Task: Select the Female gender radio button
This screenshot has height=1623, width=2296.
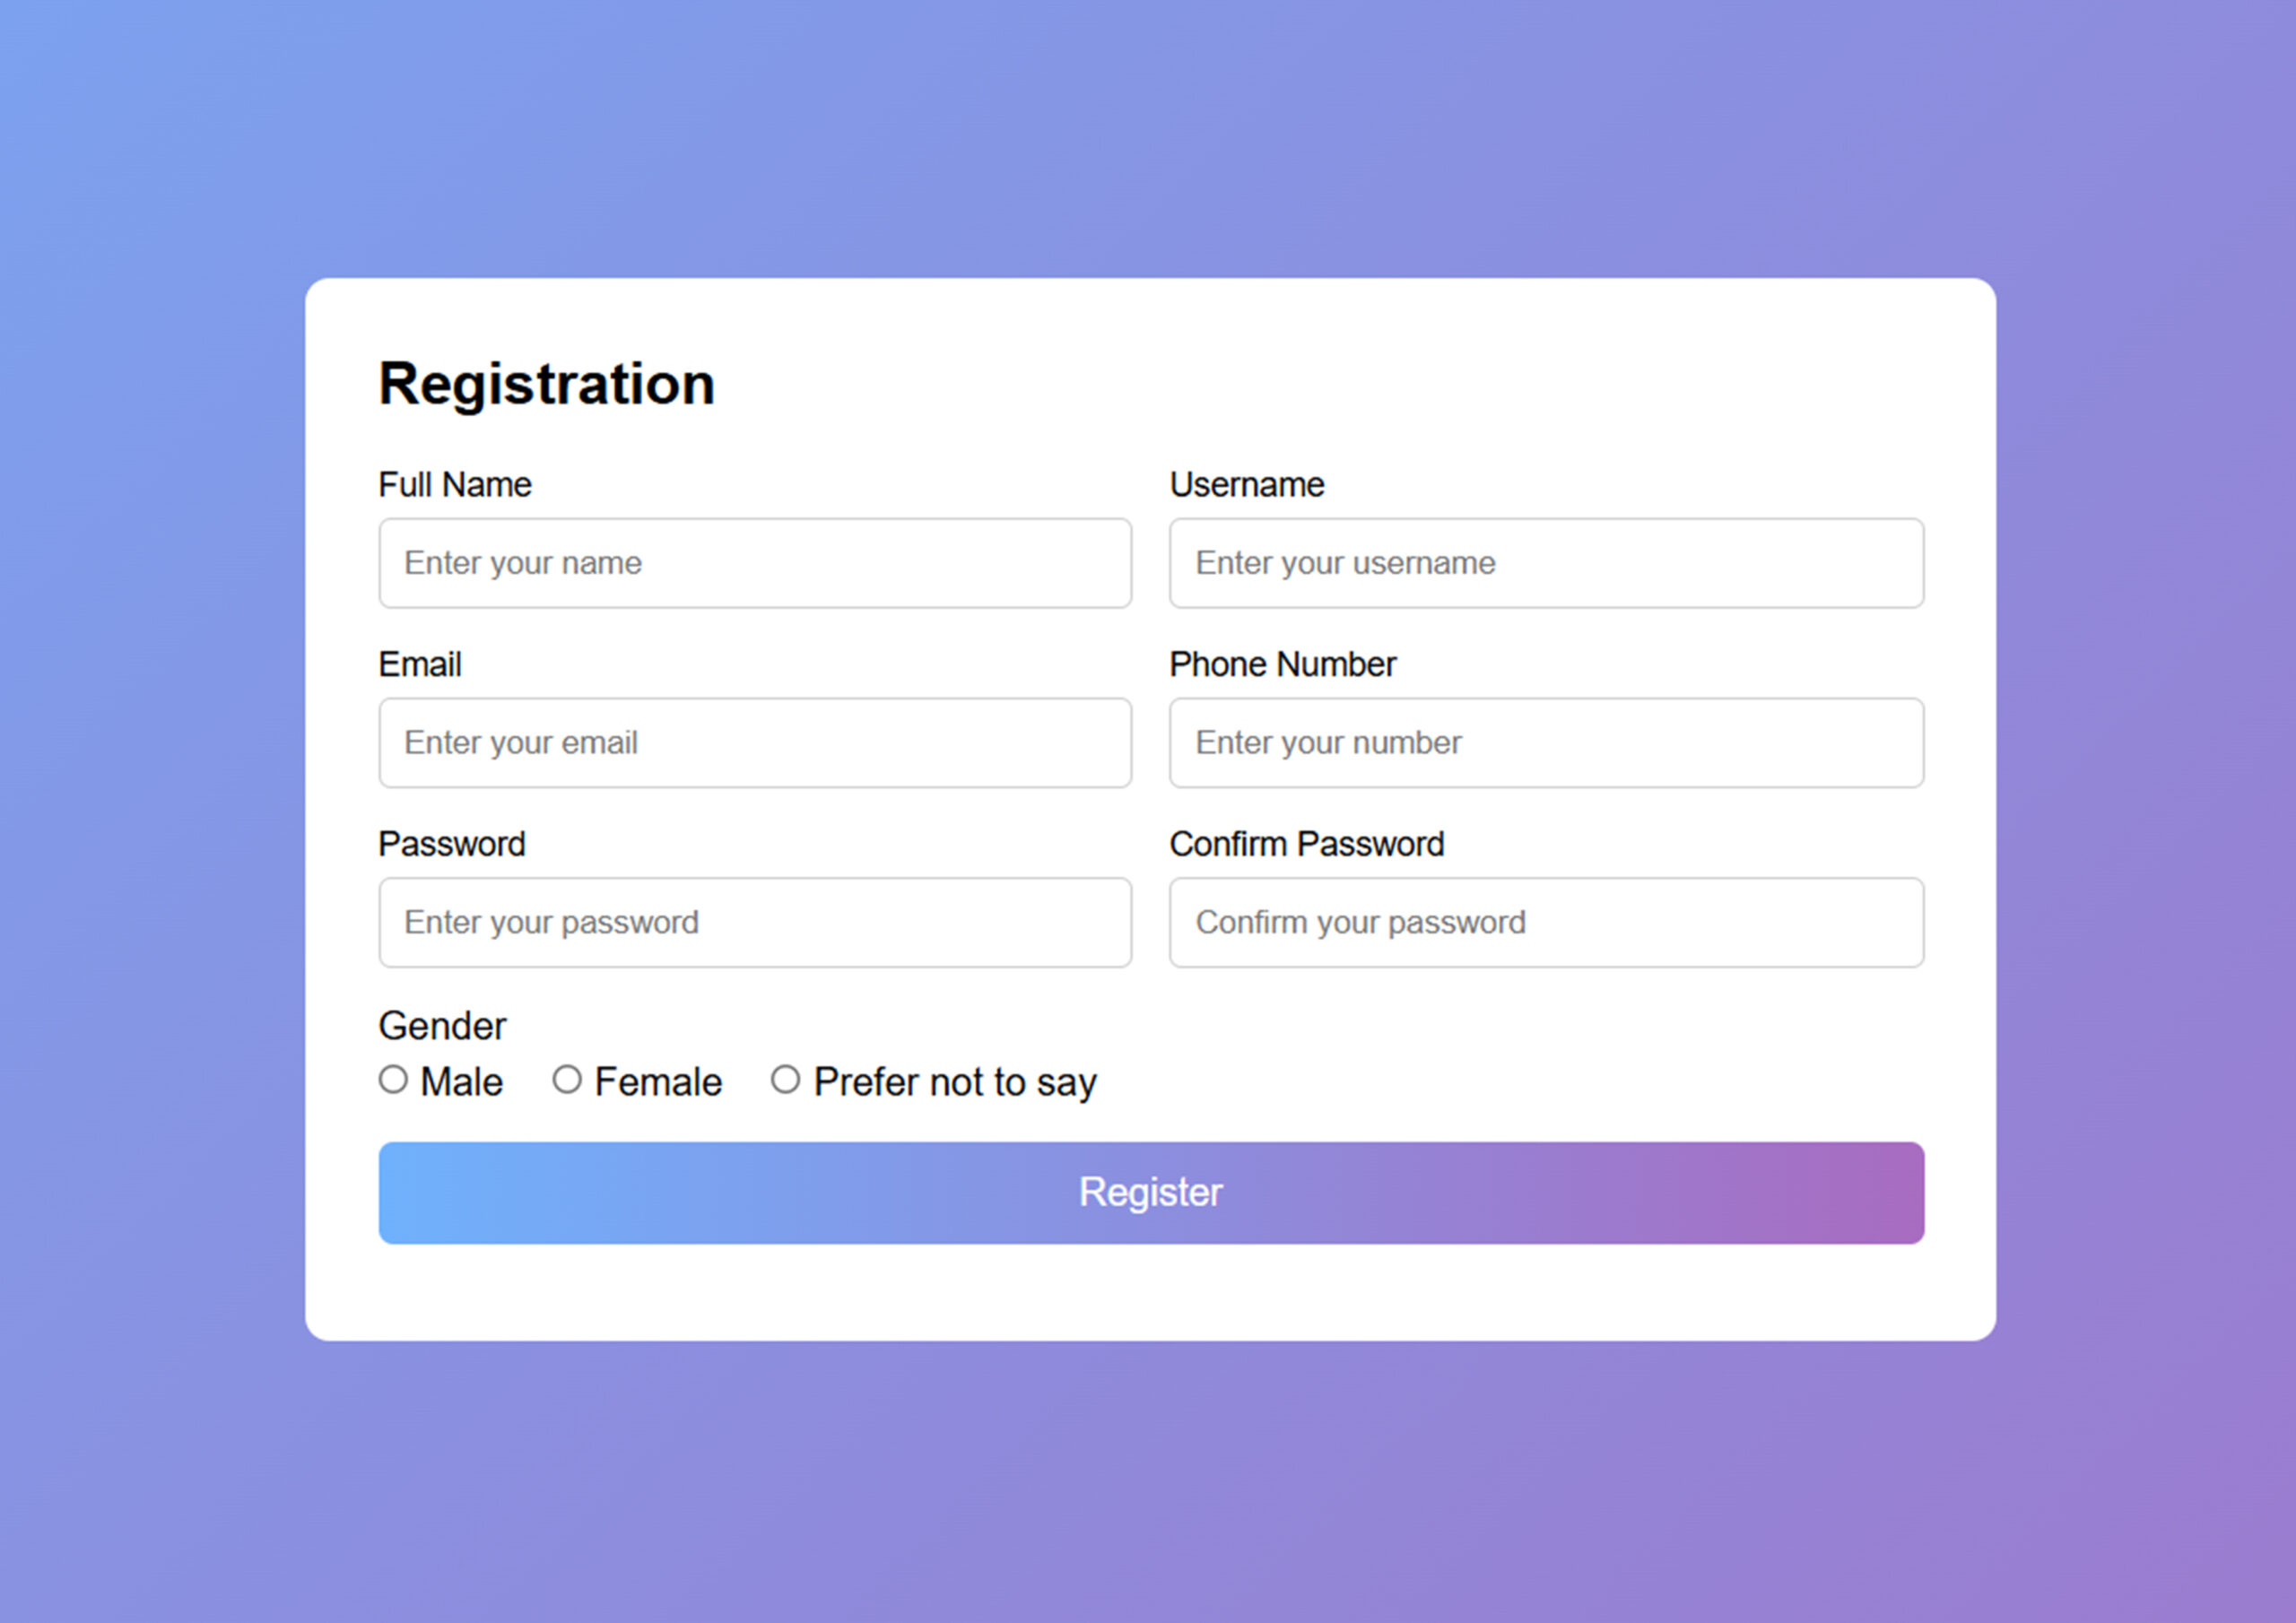Action: click(x=568, y=1079)
